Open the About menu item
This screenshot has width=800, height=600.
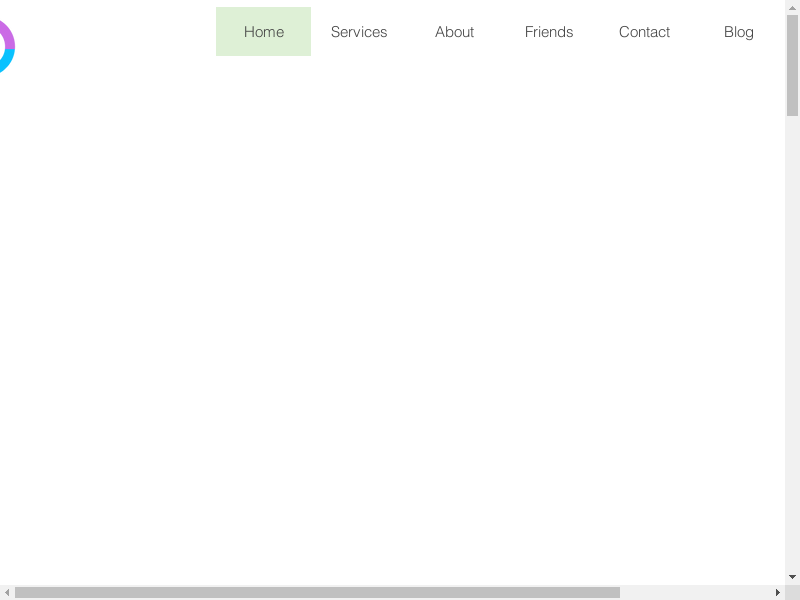454,32
